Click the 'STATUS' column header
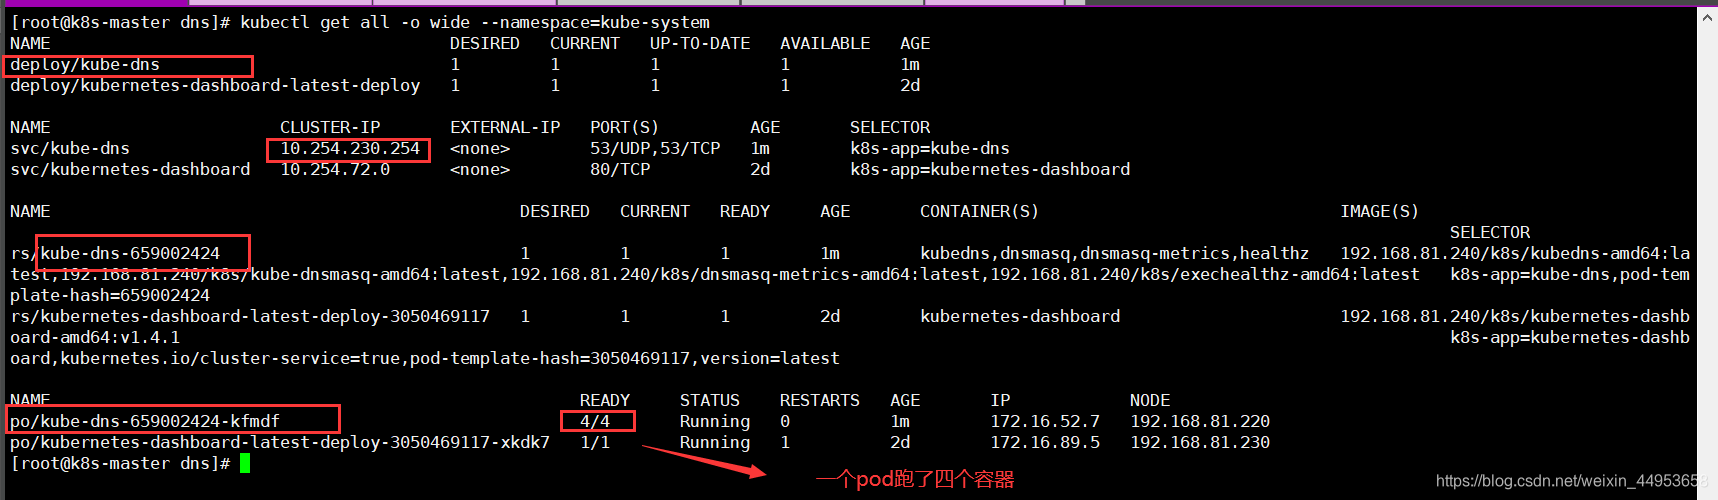This screenshot has height=500, width=1718. point(710,400)
